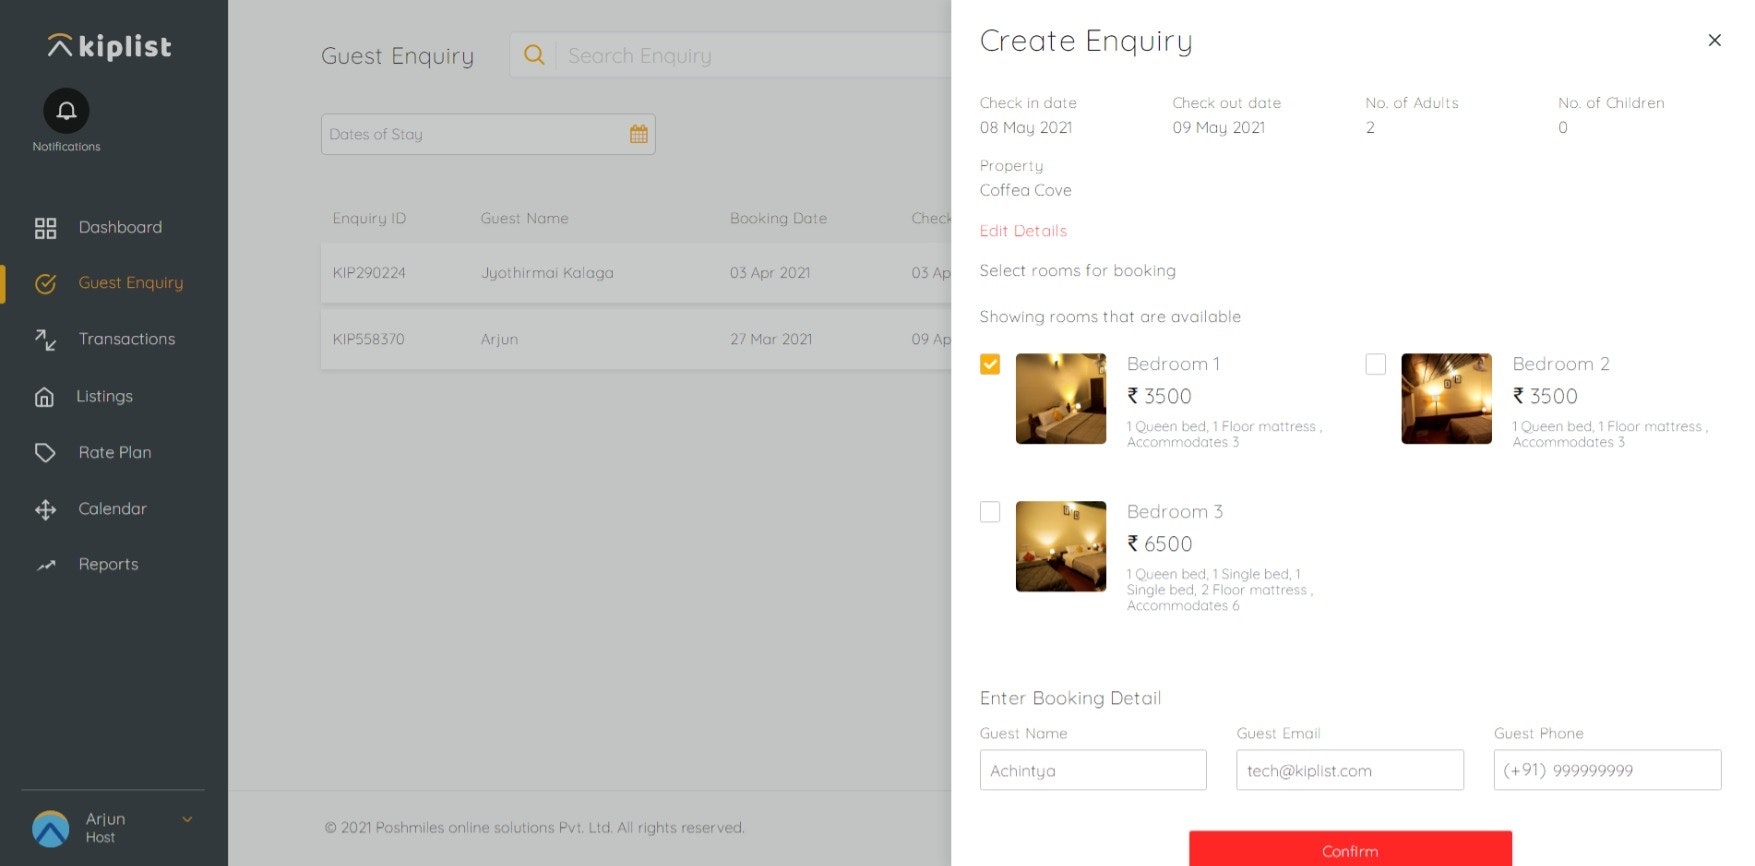Click Arjun's profile avatar
1755x866 pixels.
click(50, 828)
